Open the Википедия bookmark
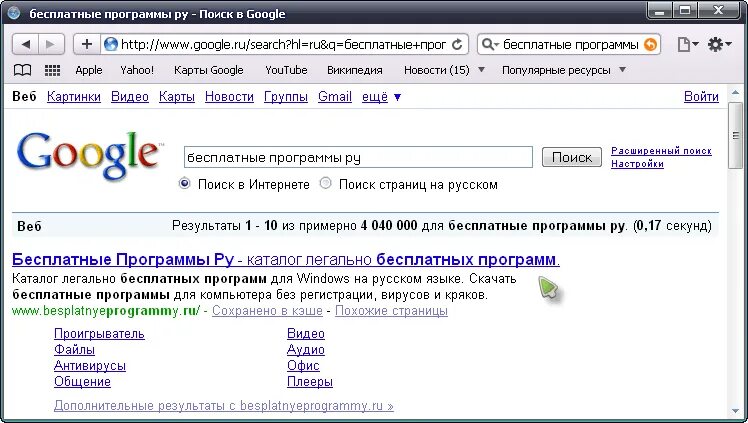This screenshot has height=423, width=748. pos(354,70)
